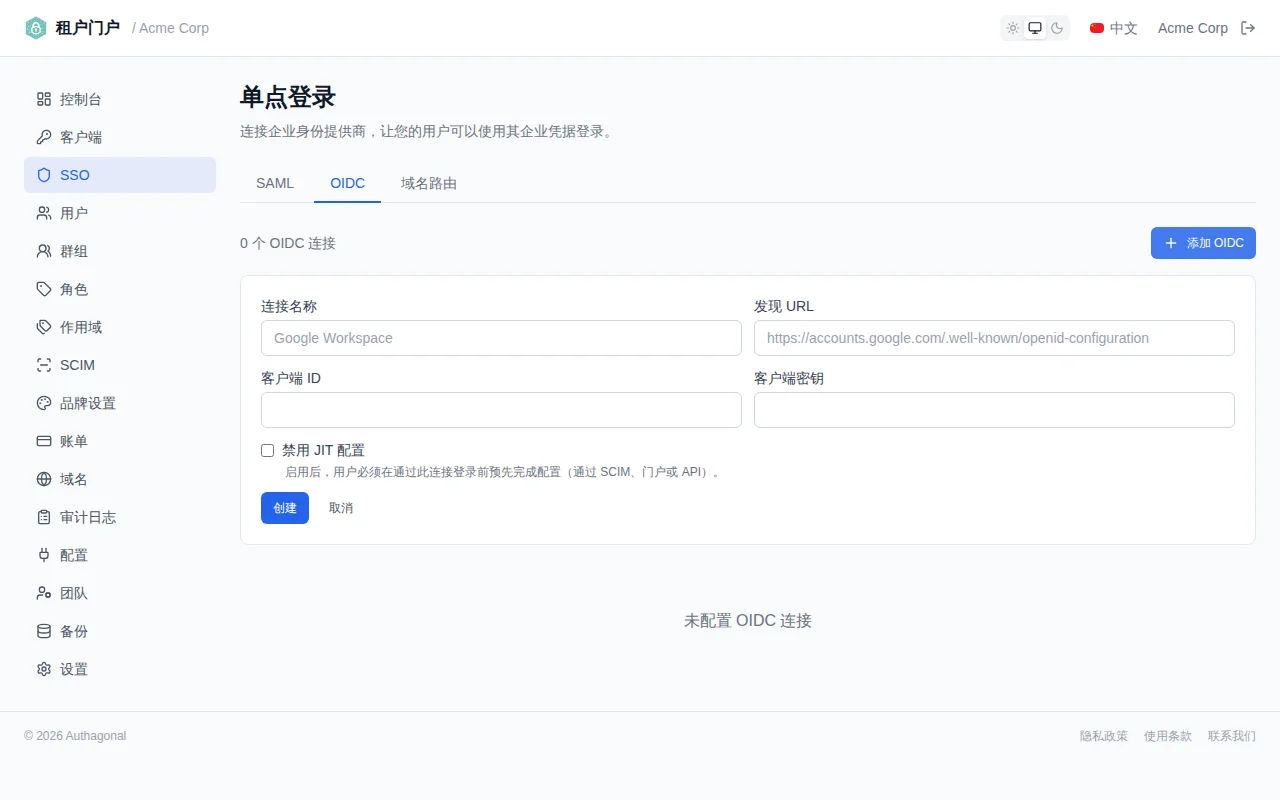
Task: Click the SSO shield icon
Action: 44,175
